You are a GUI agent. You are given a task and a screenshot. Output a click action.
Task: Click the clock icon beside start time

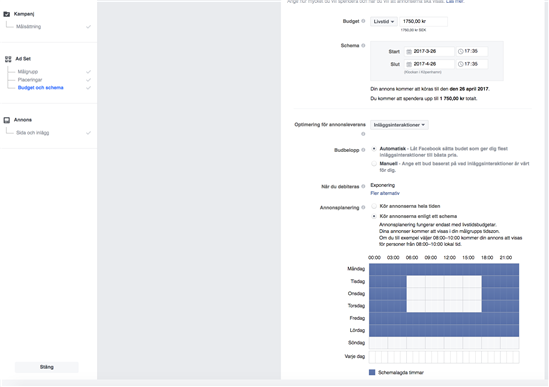point(460,51)
